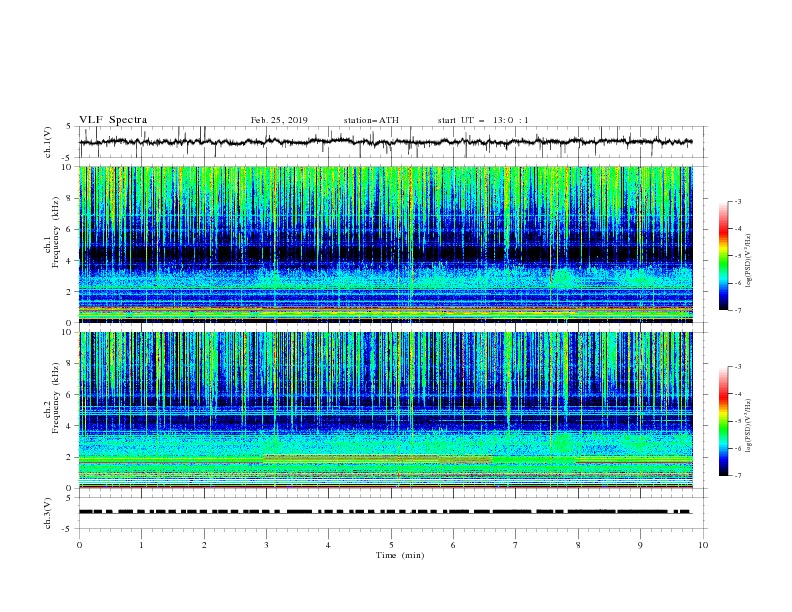Screen dimensions: 792x612
Task: Click the time axis tick label "3"
Action: (266, 545)
